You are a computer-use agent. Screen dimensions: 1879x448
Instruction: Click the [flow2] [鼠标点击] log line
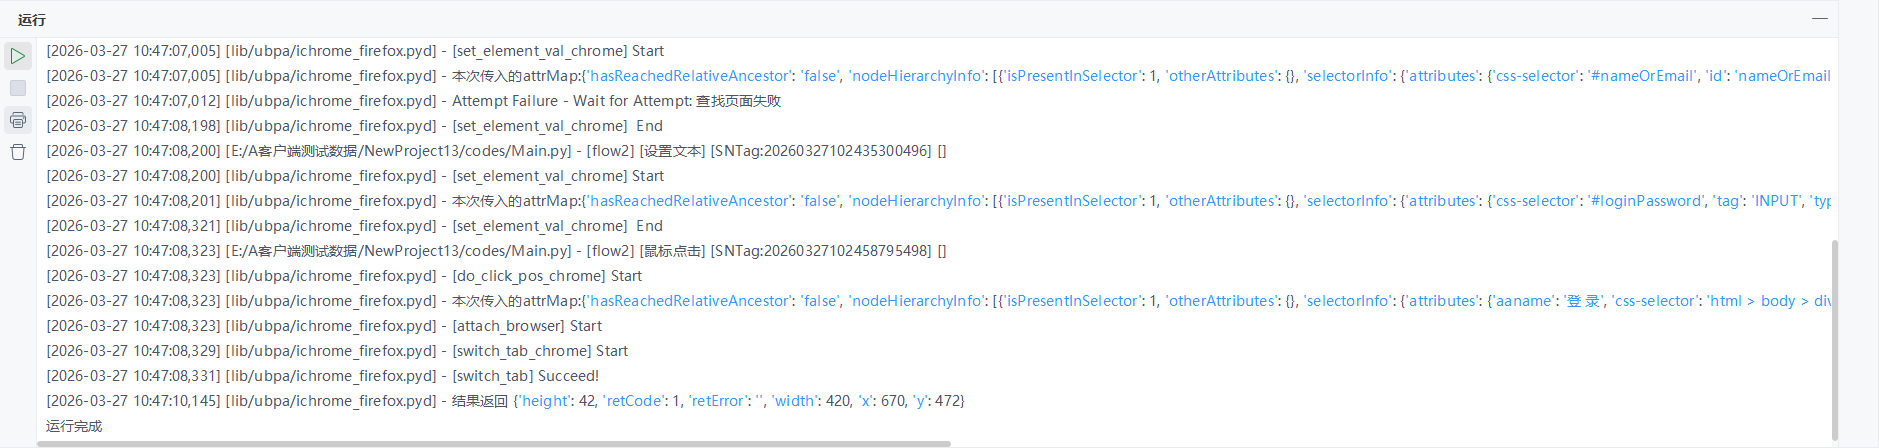[496, 251]
